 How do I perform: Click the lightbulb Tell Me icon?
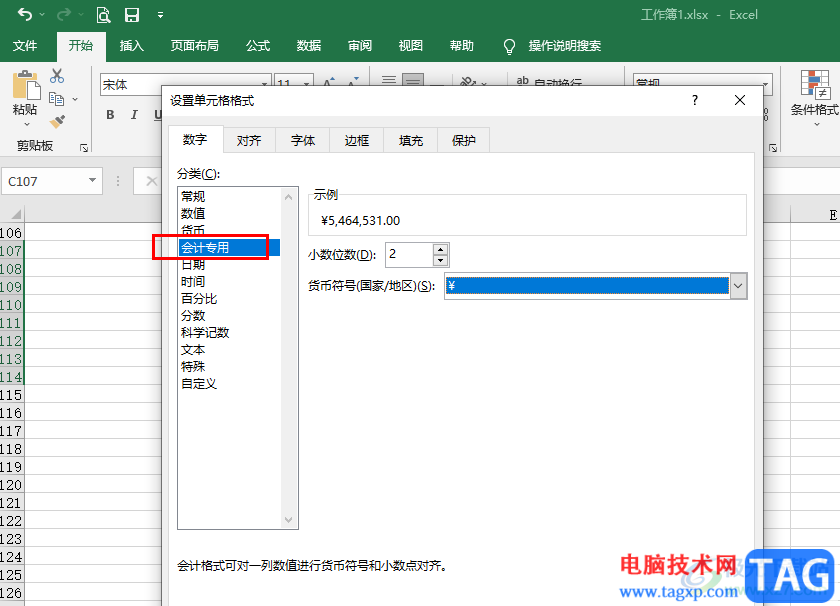click(x=509, y=47)
